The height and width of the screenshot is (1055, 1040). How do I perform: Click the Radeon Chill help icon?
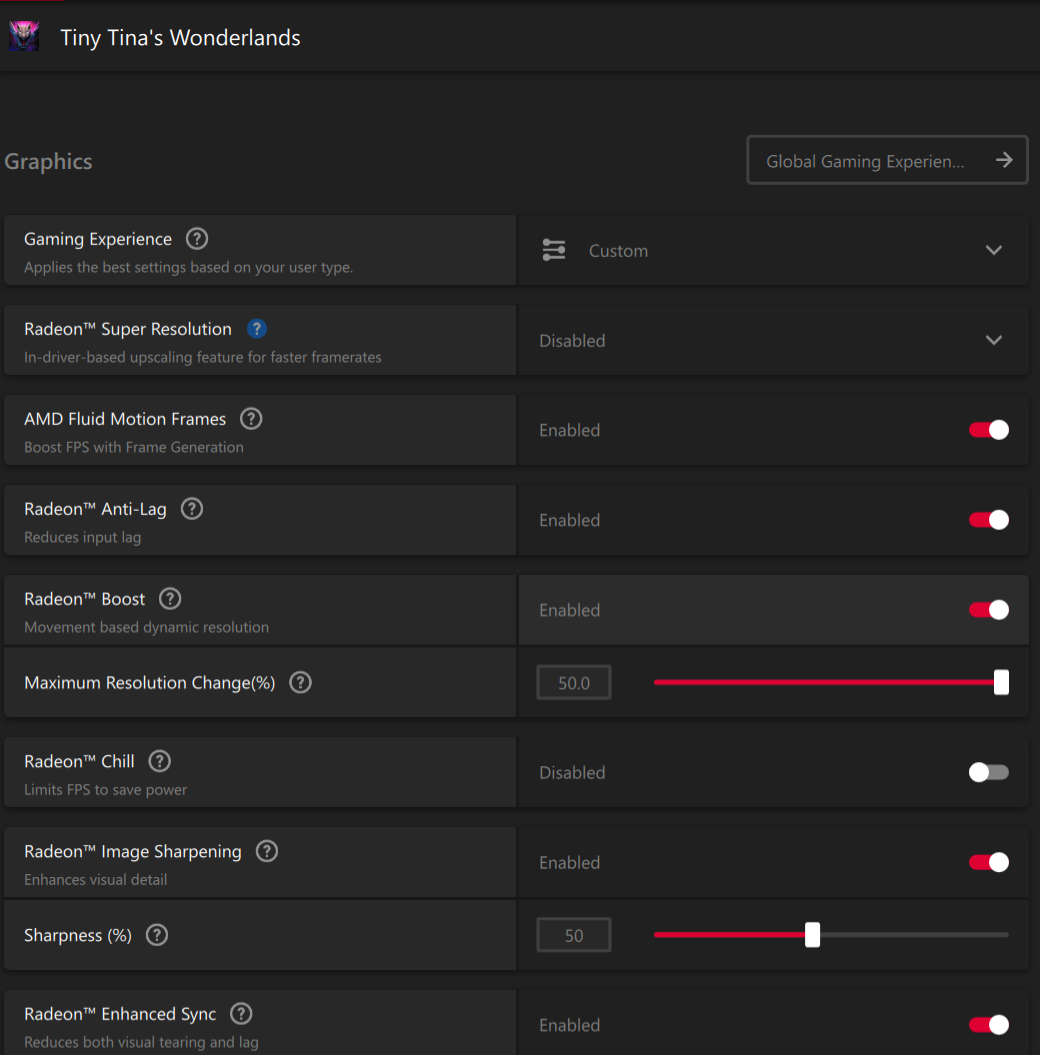tap(160, 761)
